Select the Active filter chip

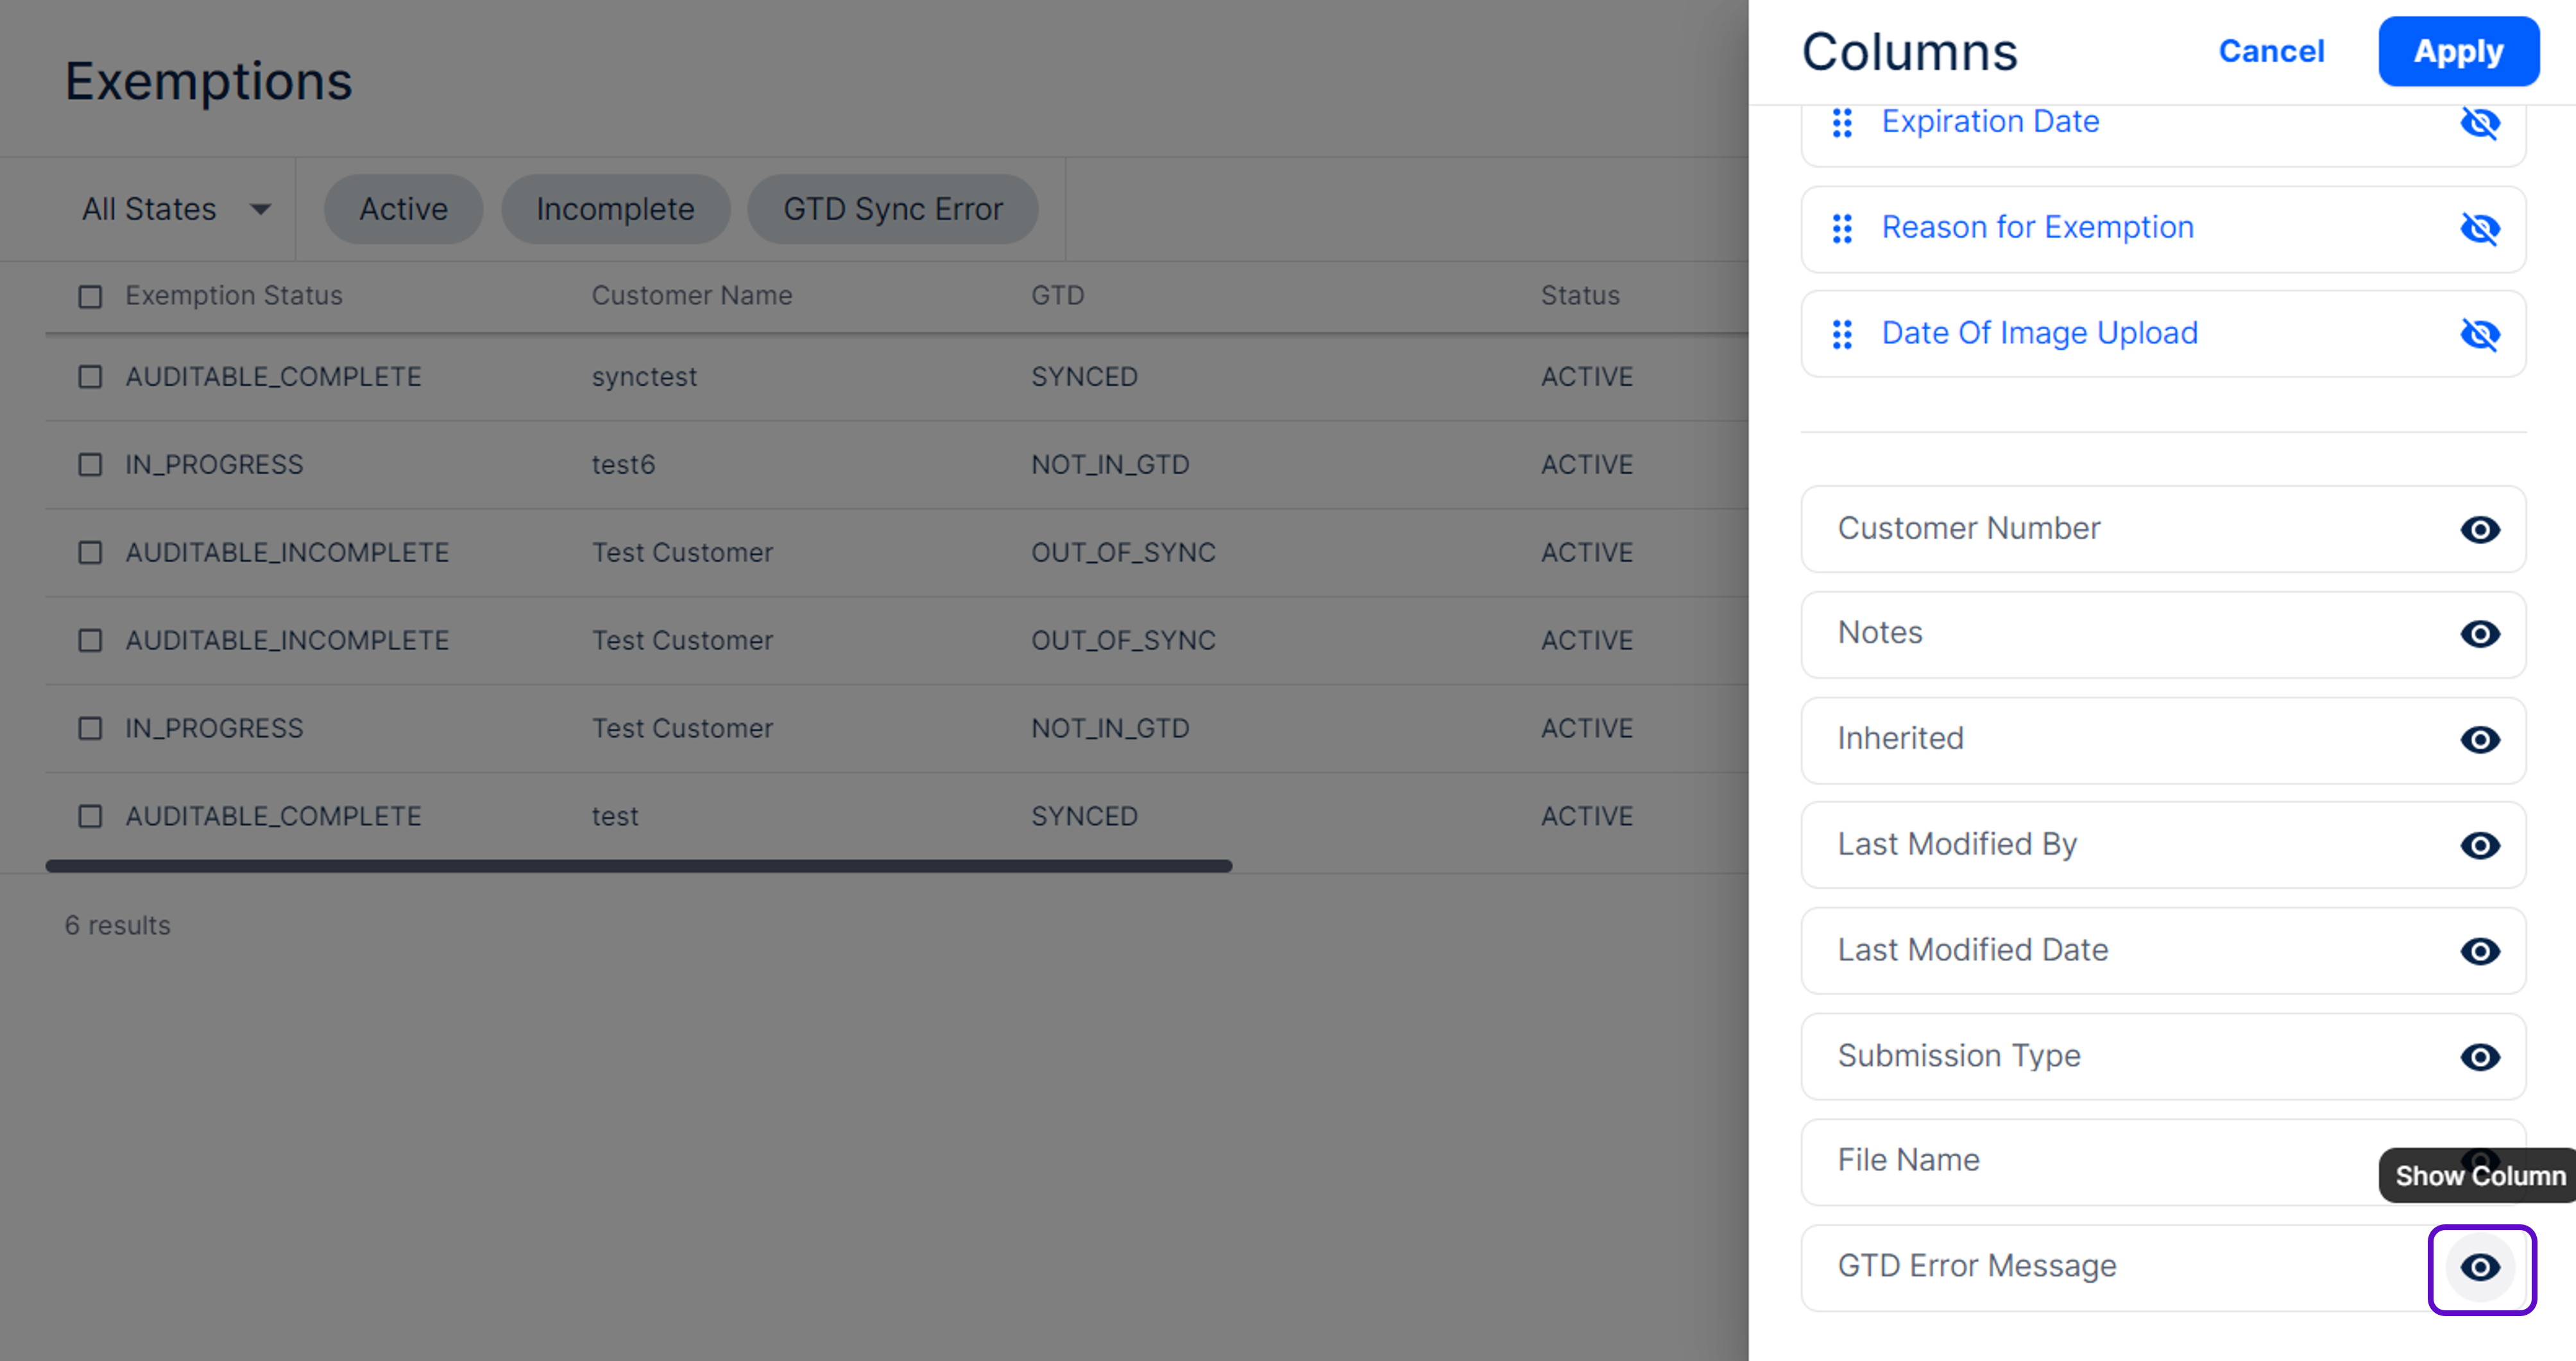pyautogui.click(x=403, y=209)
